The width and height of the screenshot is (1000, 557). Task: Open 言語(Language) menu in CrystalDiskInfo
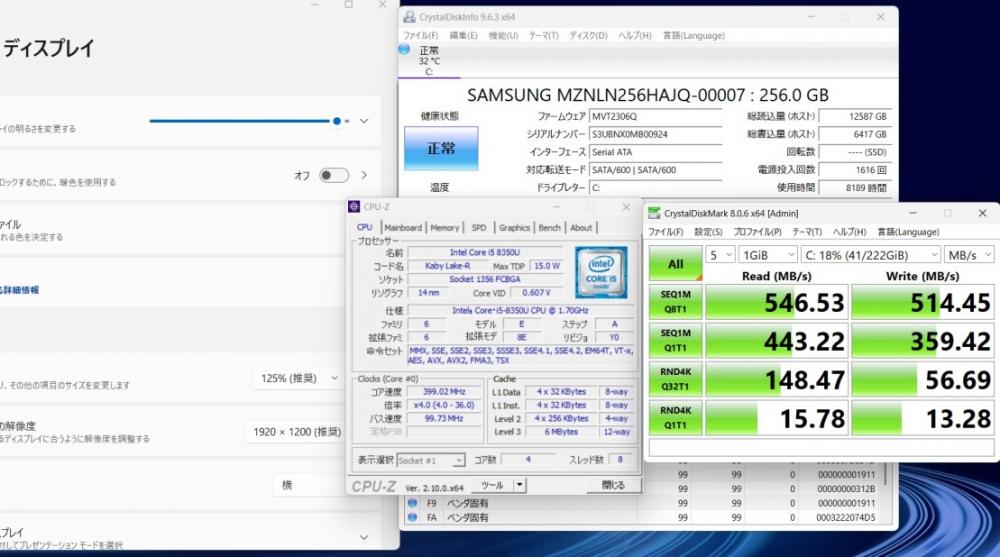[694, 36]
